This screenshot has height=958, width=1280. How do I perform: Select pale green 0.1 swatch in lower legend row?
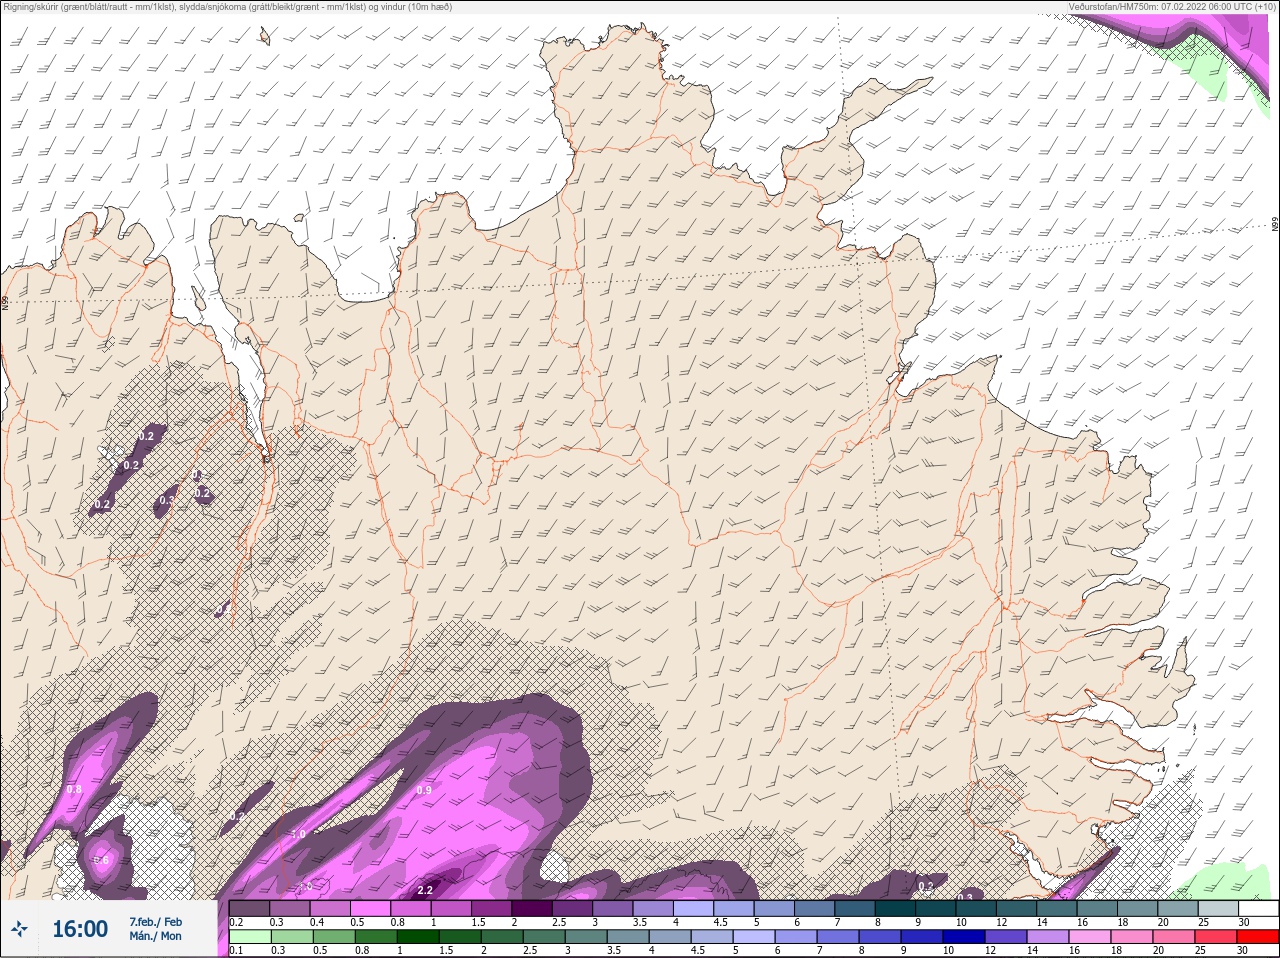pyautogui.click(x=250, y=936)
